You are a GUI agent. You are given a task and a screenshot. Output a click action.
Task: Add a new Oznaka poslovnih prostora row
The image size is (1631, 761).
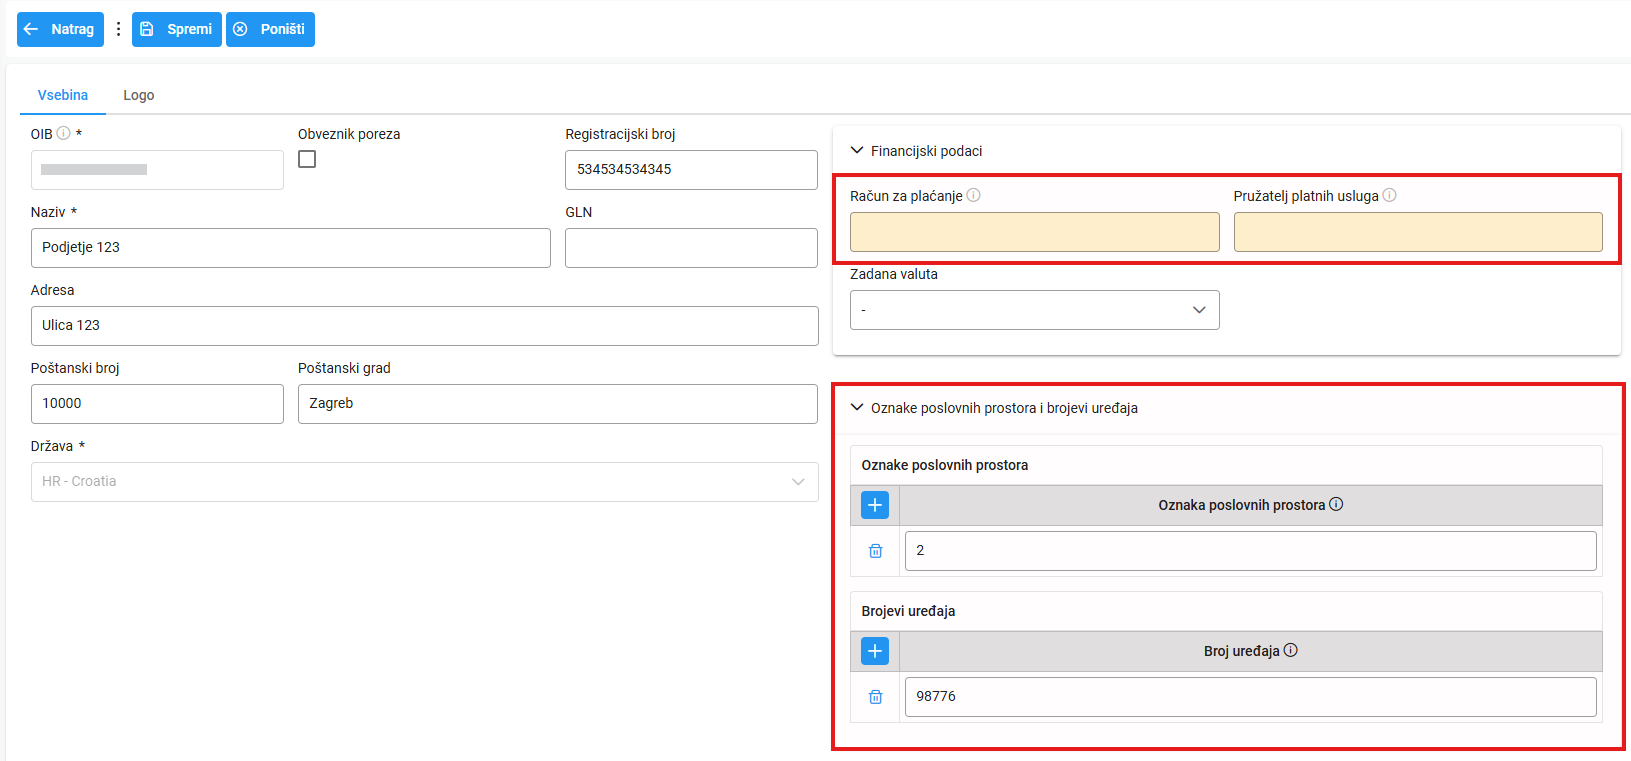[x=875, y=505]
